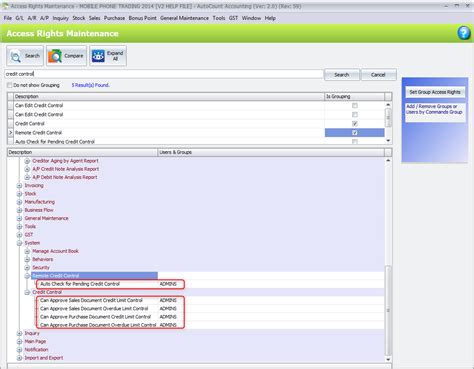Viewport: 474px width, 369px height.
Task: Click into the credit control search field
Action: [x=164, y=74]
